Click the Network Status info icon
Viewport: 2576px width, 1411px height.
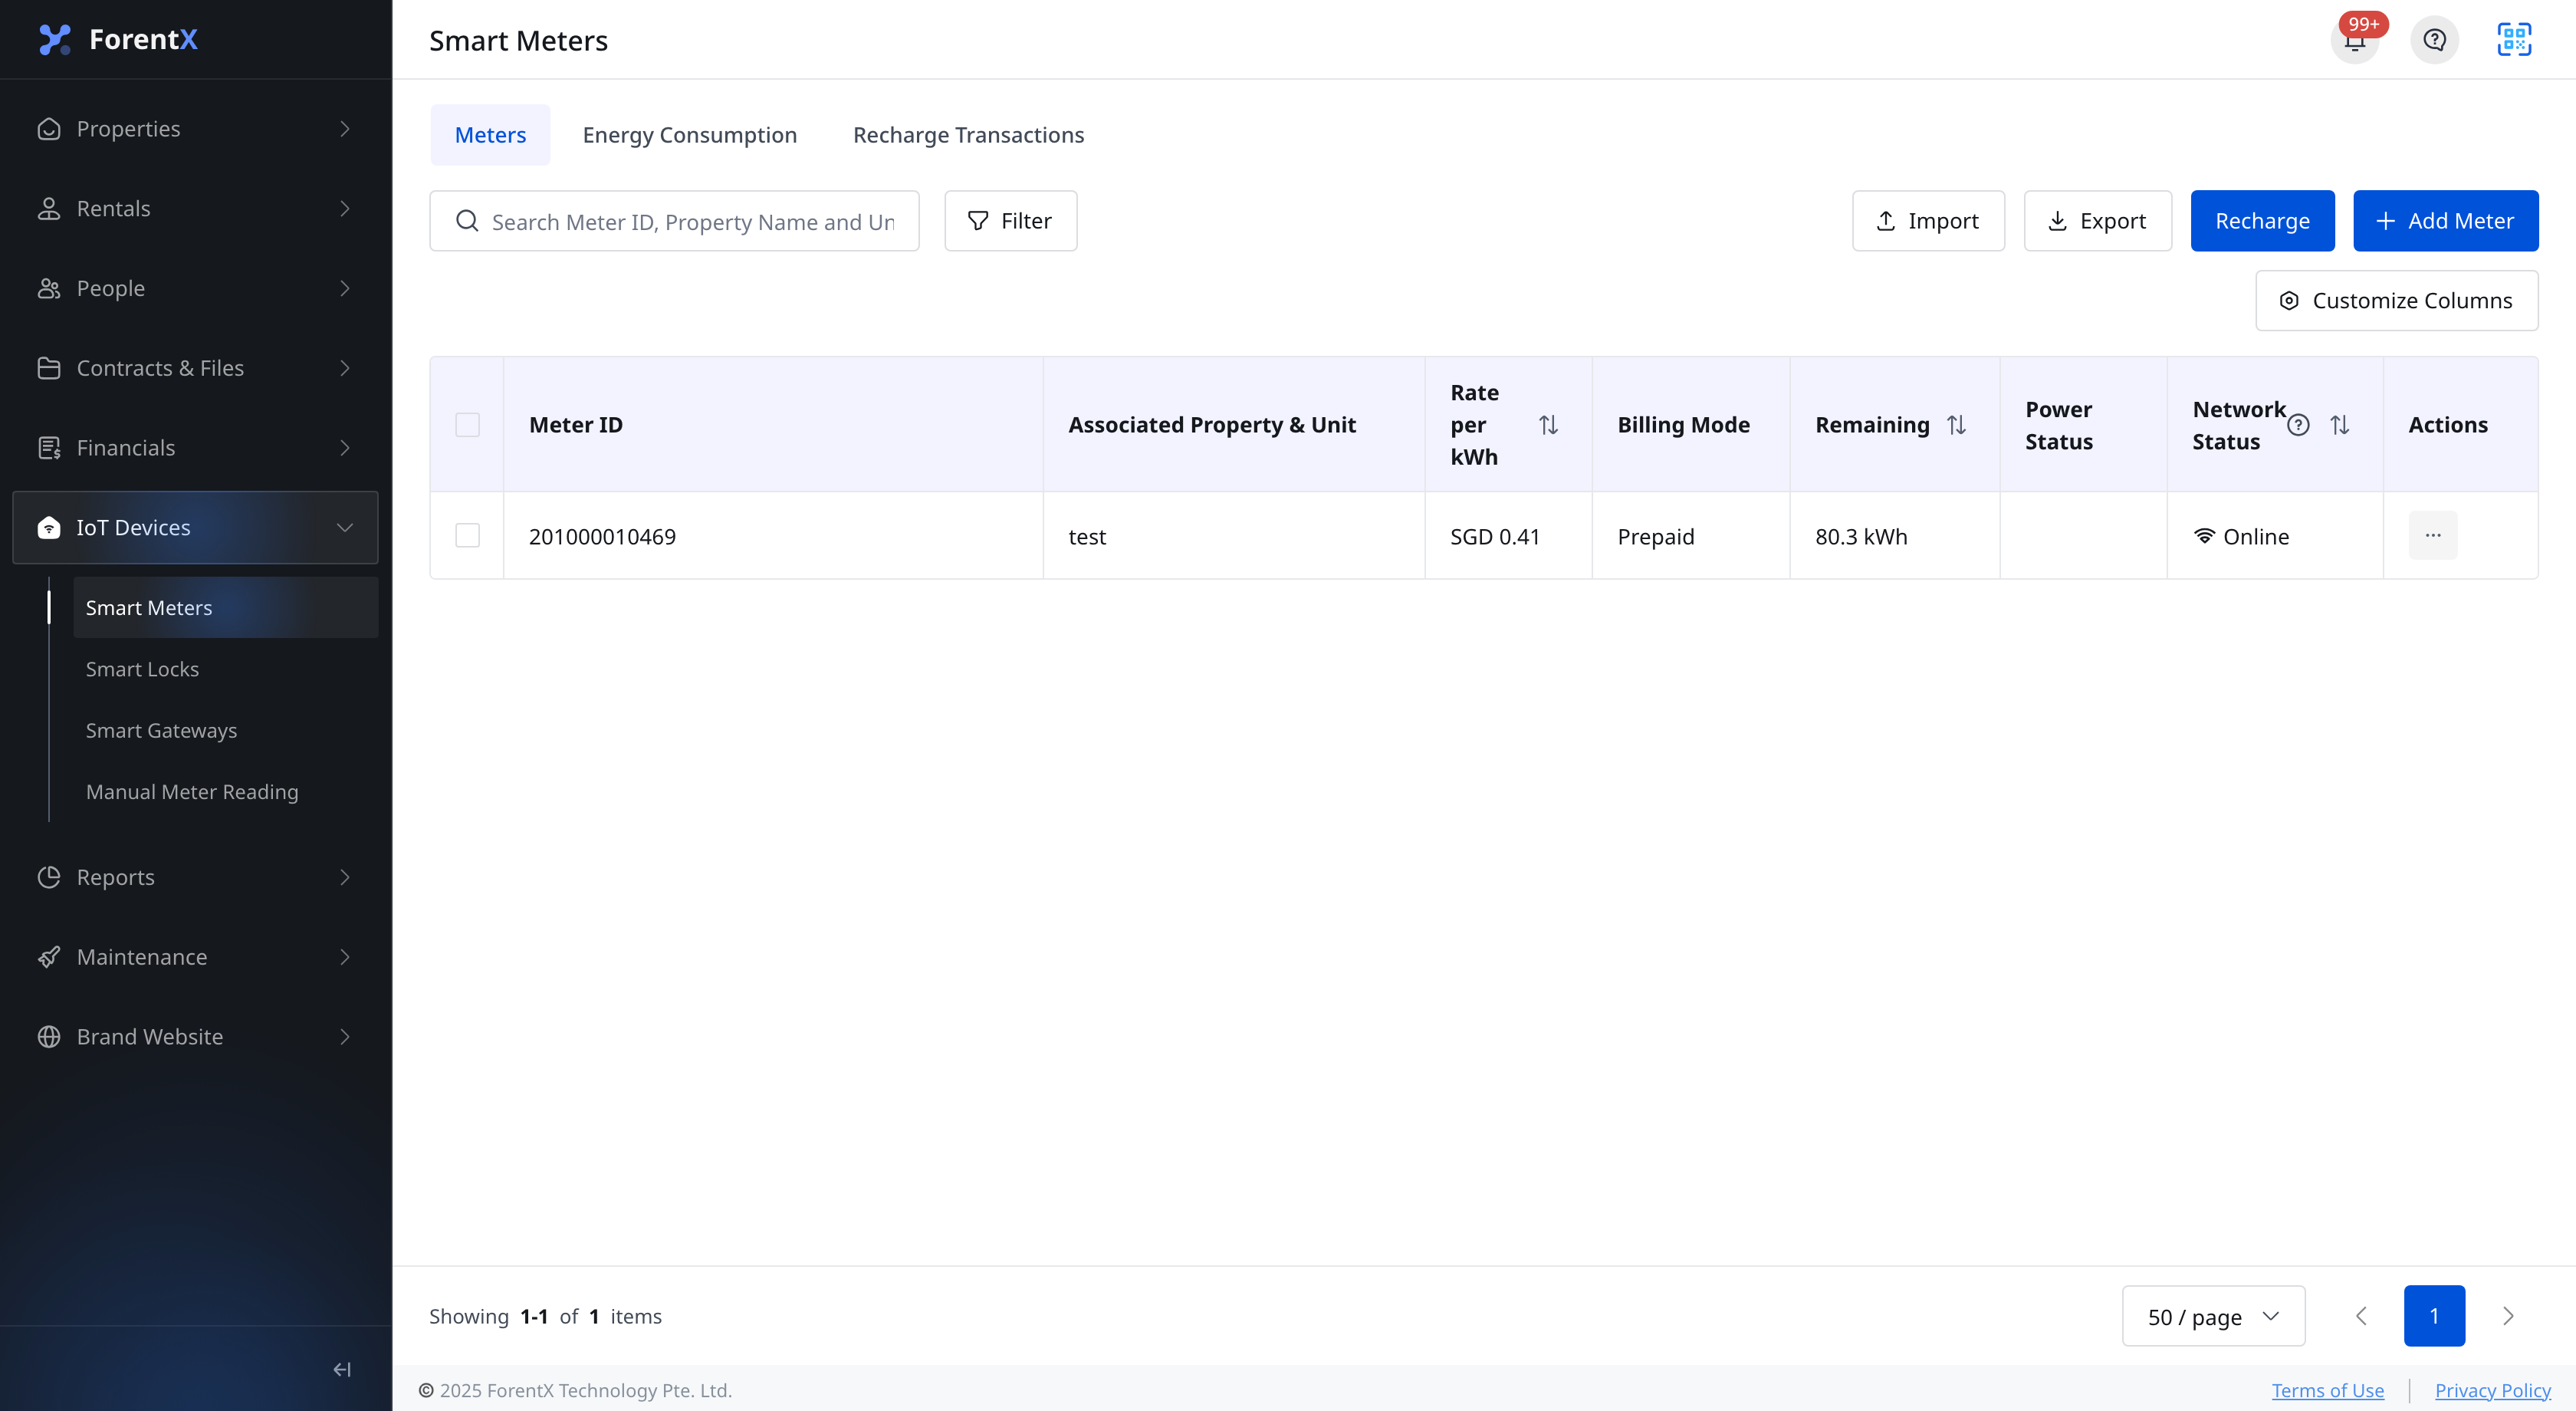tap(2298, 425)
